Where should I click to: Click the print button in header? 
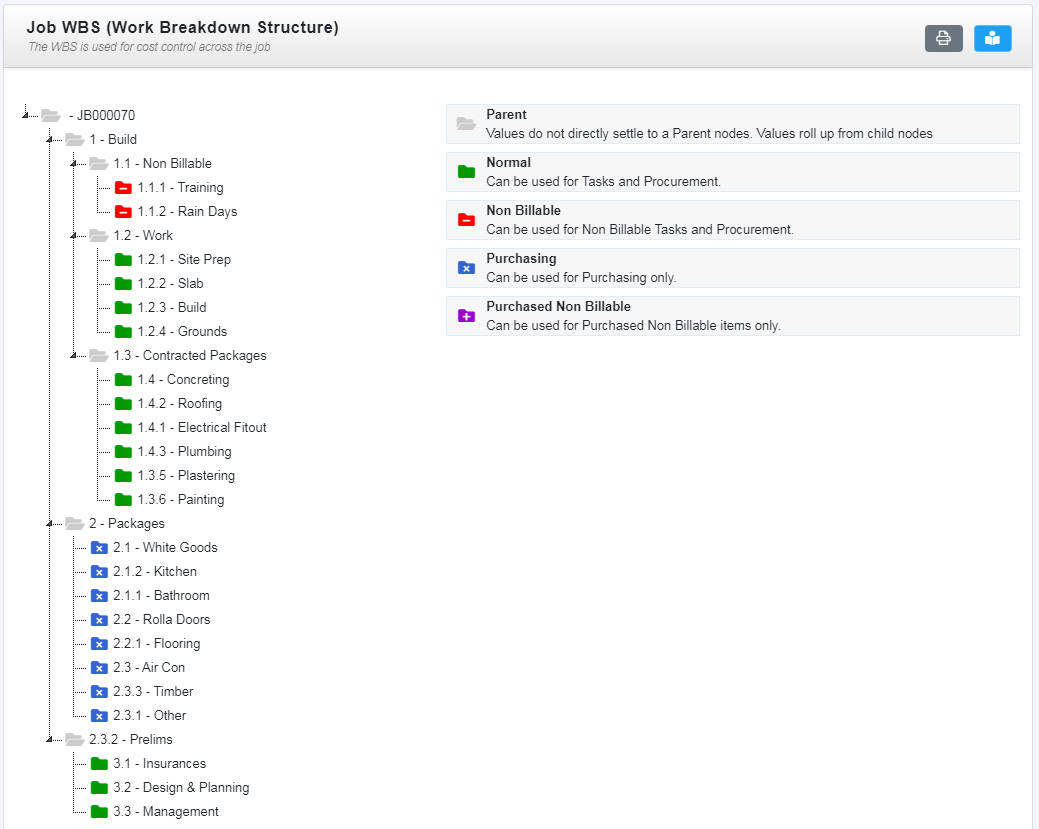pyautogui.click(x=944, y=38)
